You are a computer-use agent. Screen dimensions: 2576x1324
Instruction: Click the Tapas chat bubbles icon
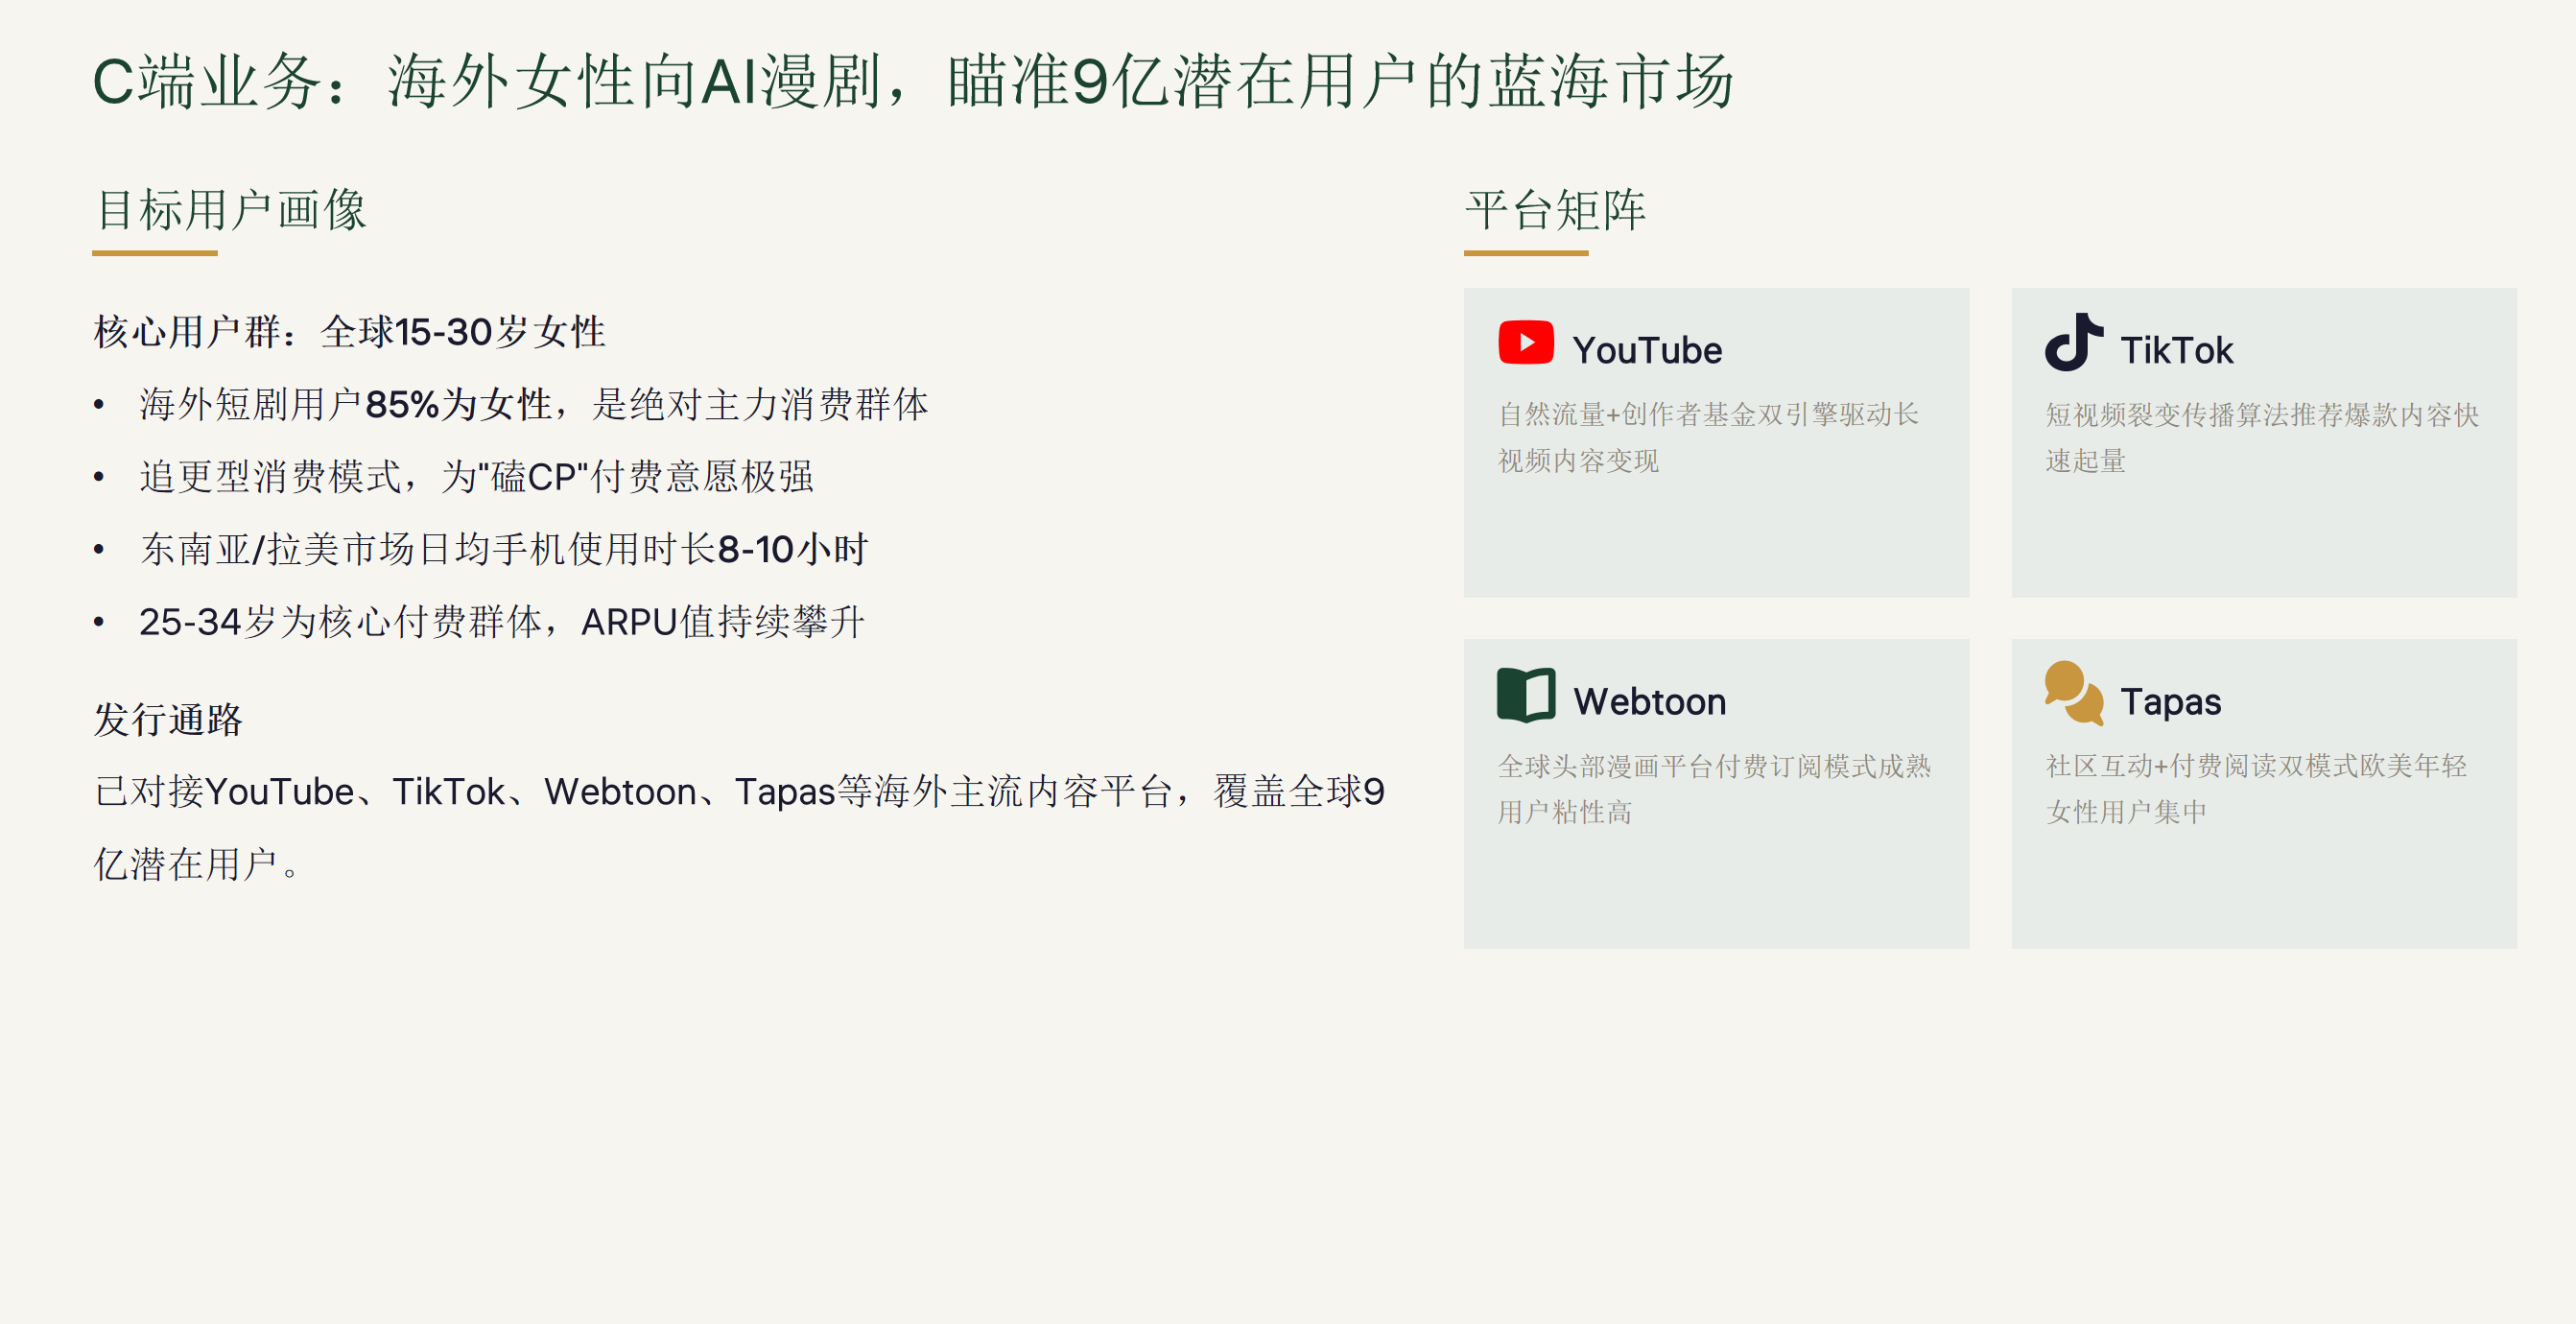coord(2073,693)
